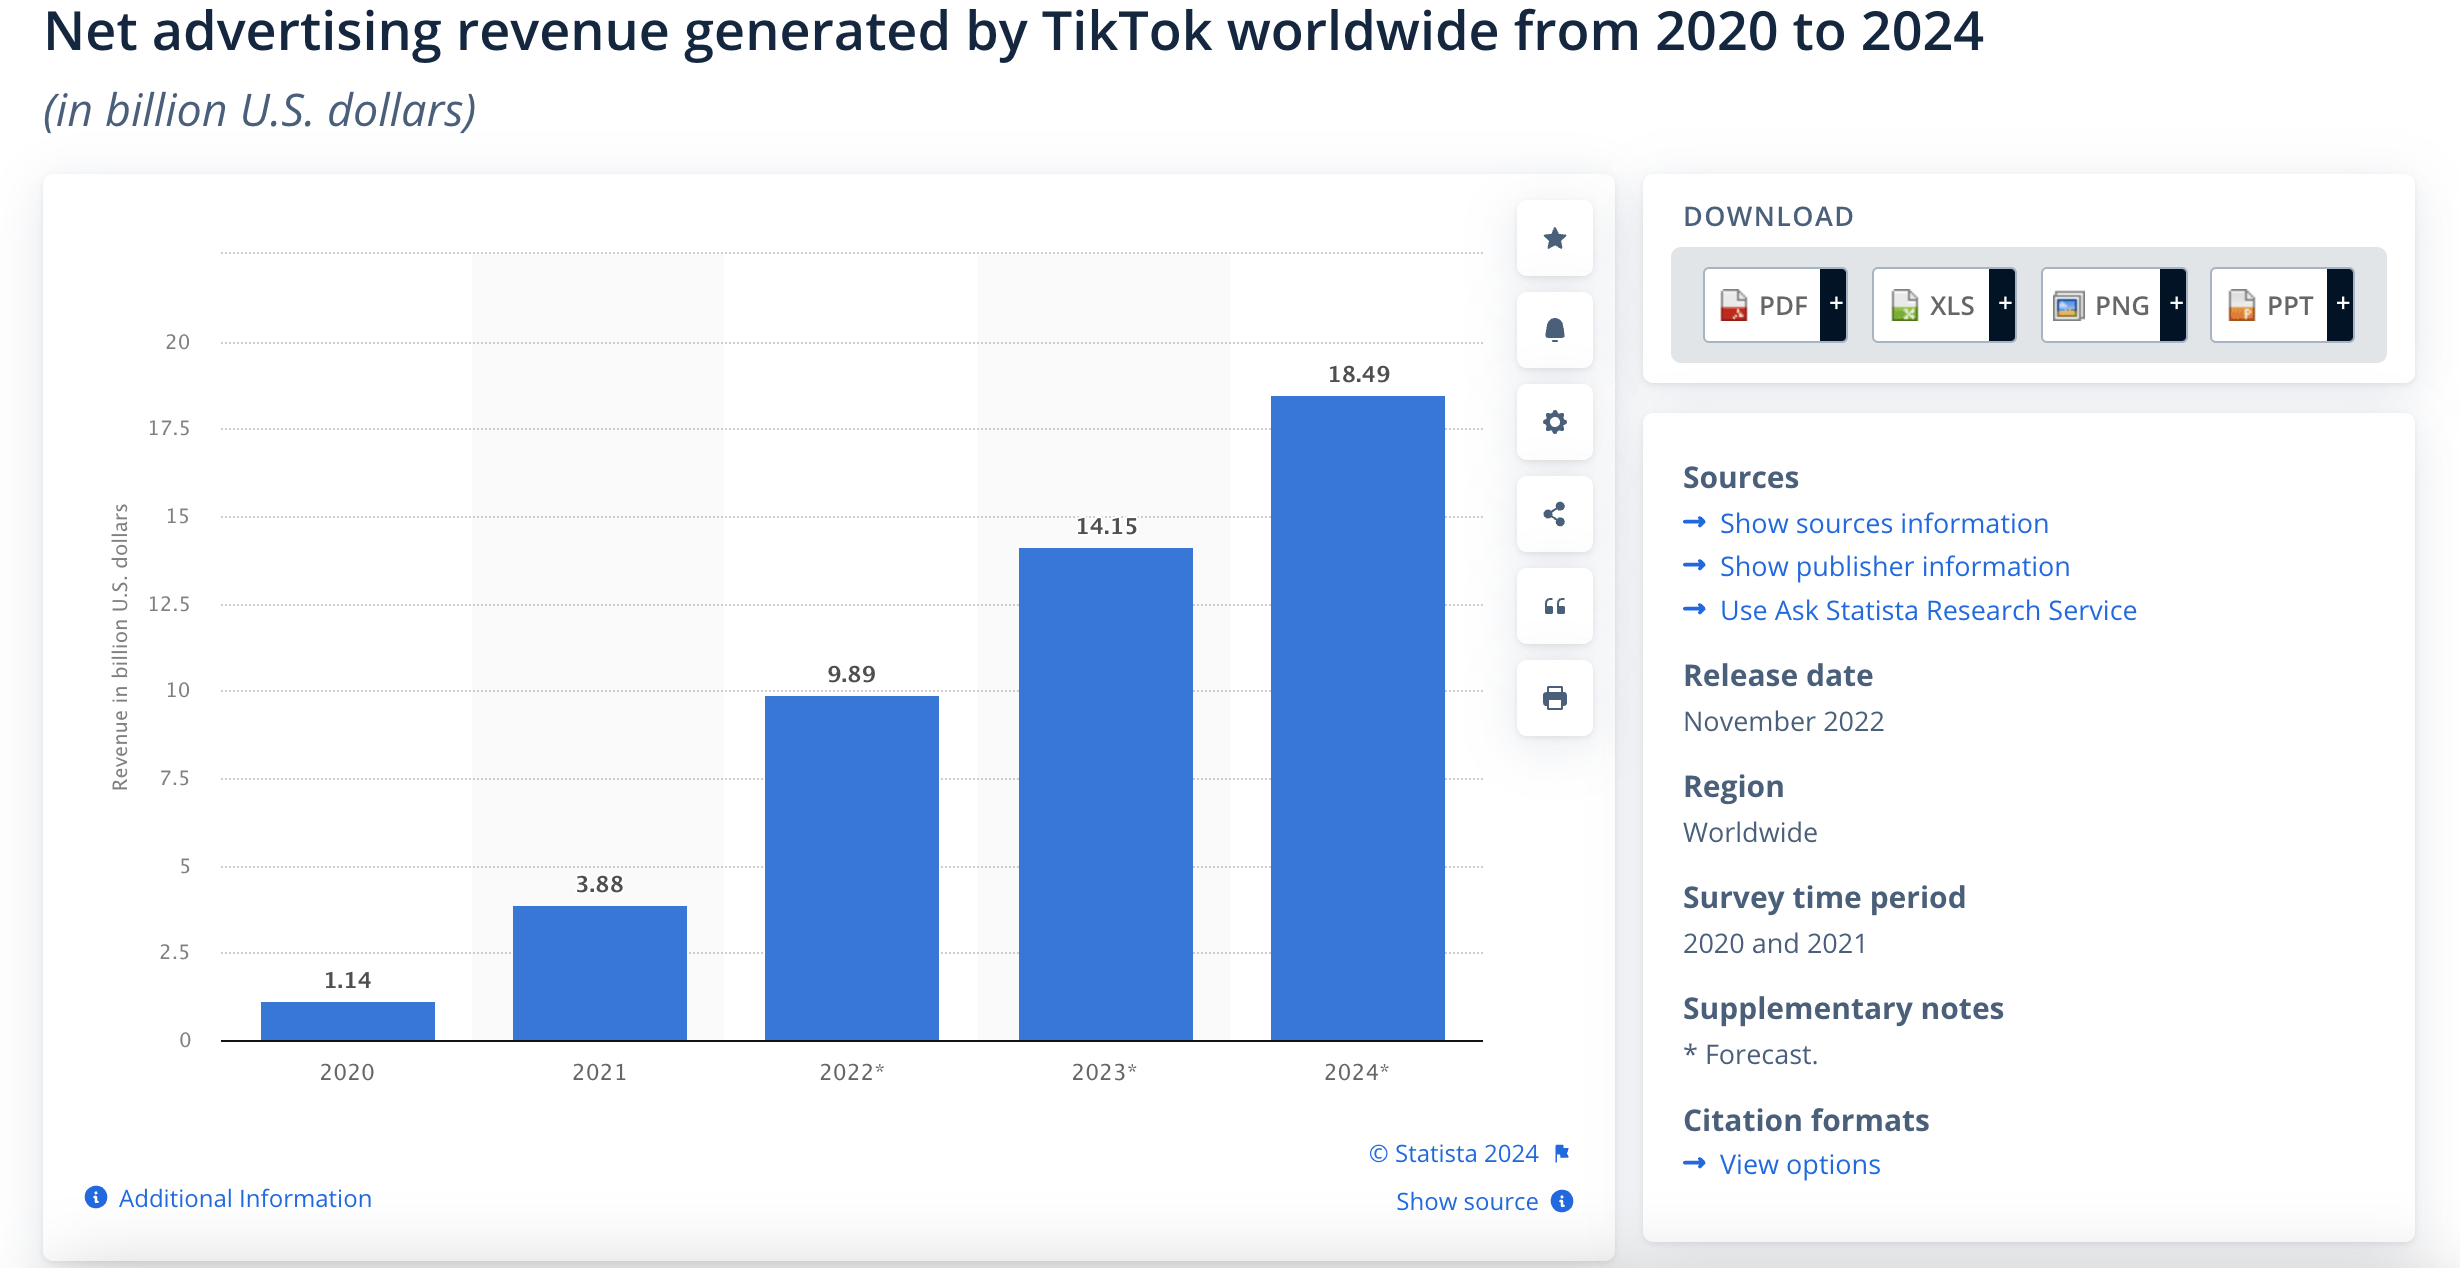The height and width of the screenshot is (1268, 2460).
Task: Click the '2020 and 2021' survey period text
Action: (1775, 943)
